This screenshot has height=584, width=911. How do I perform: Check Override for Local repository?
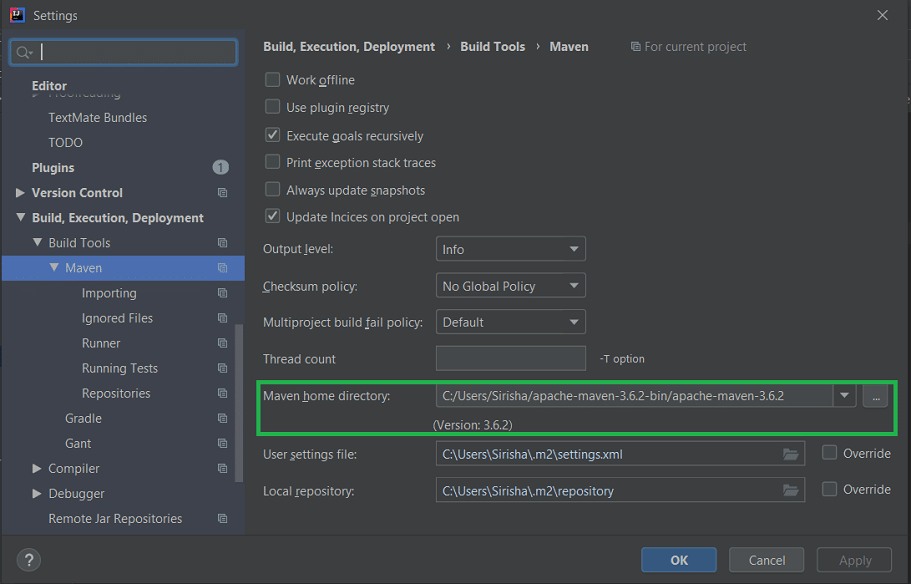point(830,489)
